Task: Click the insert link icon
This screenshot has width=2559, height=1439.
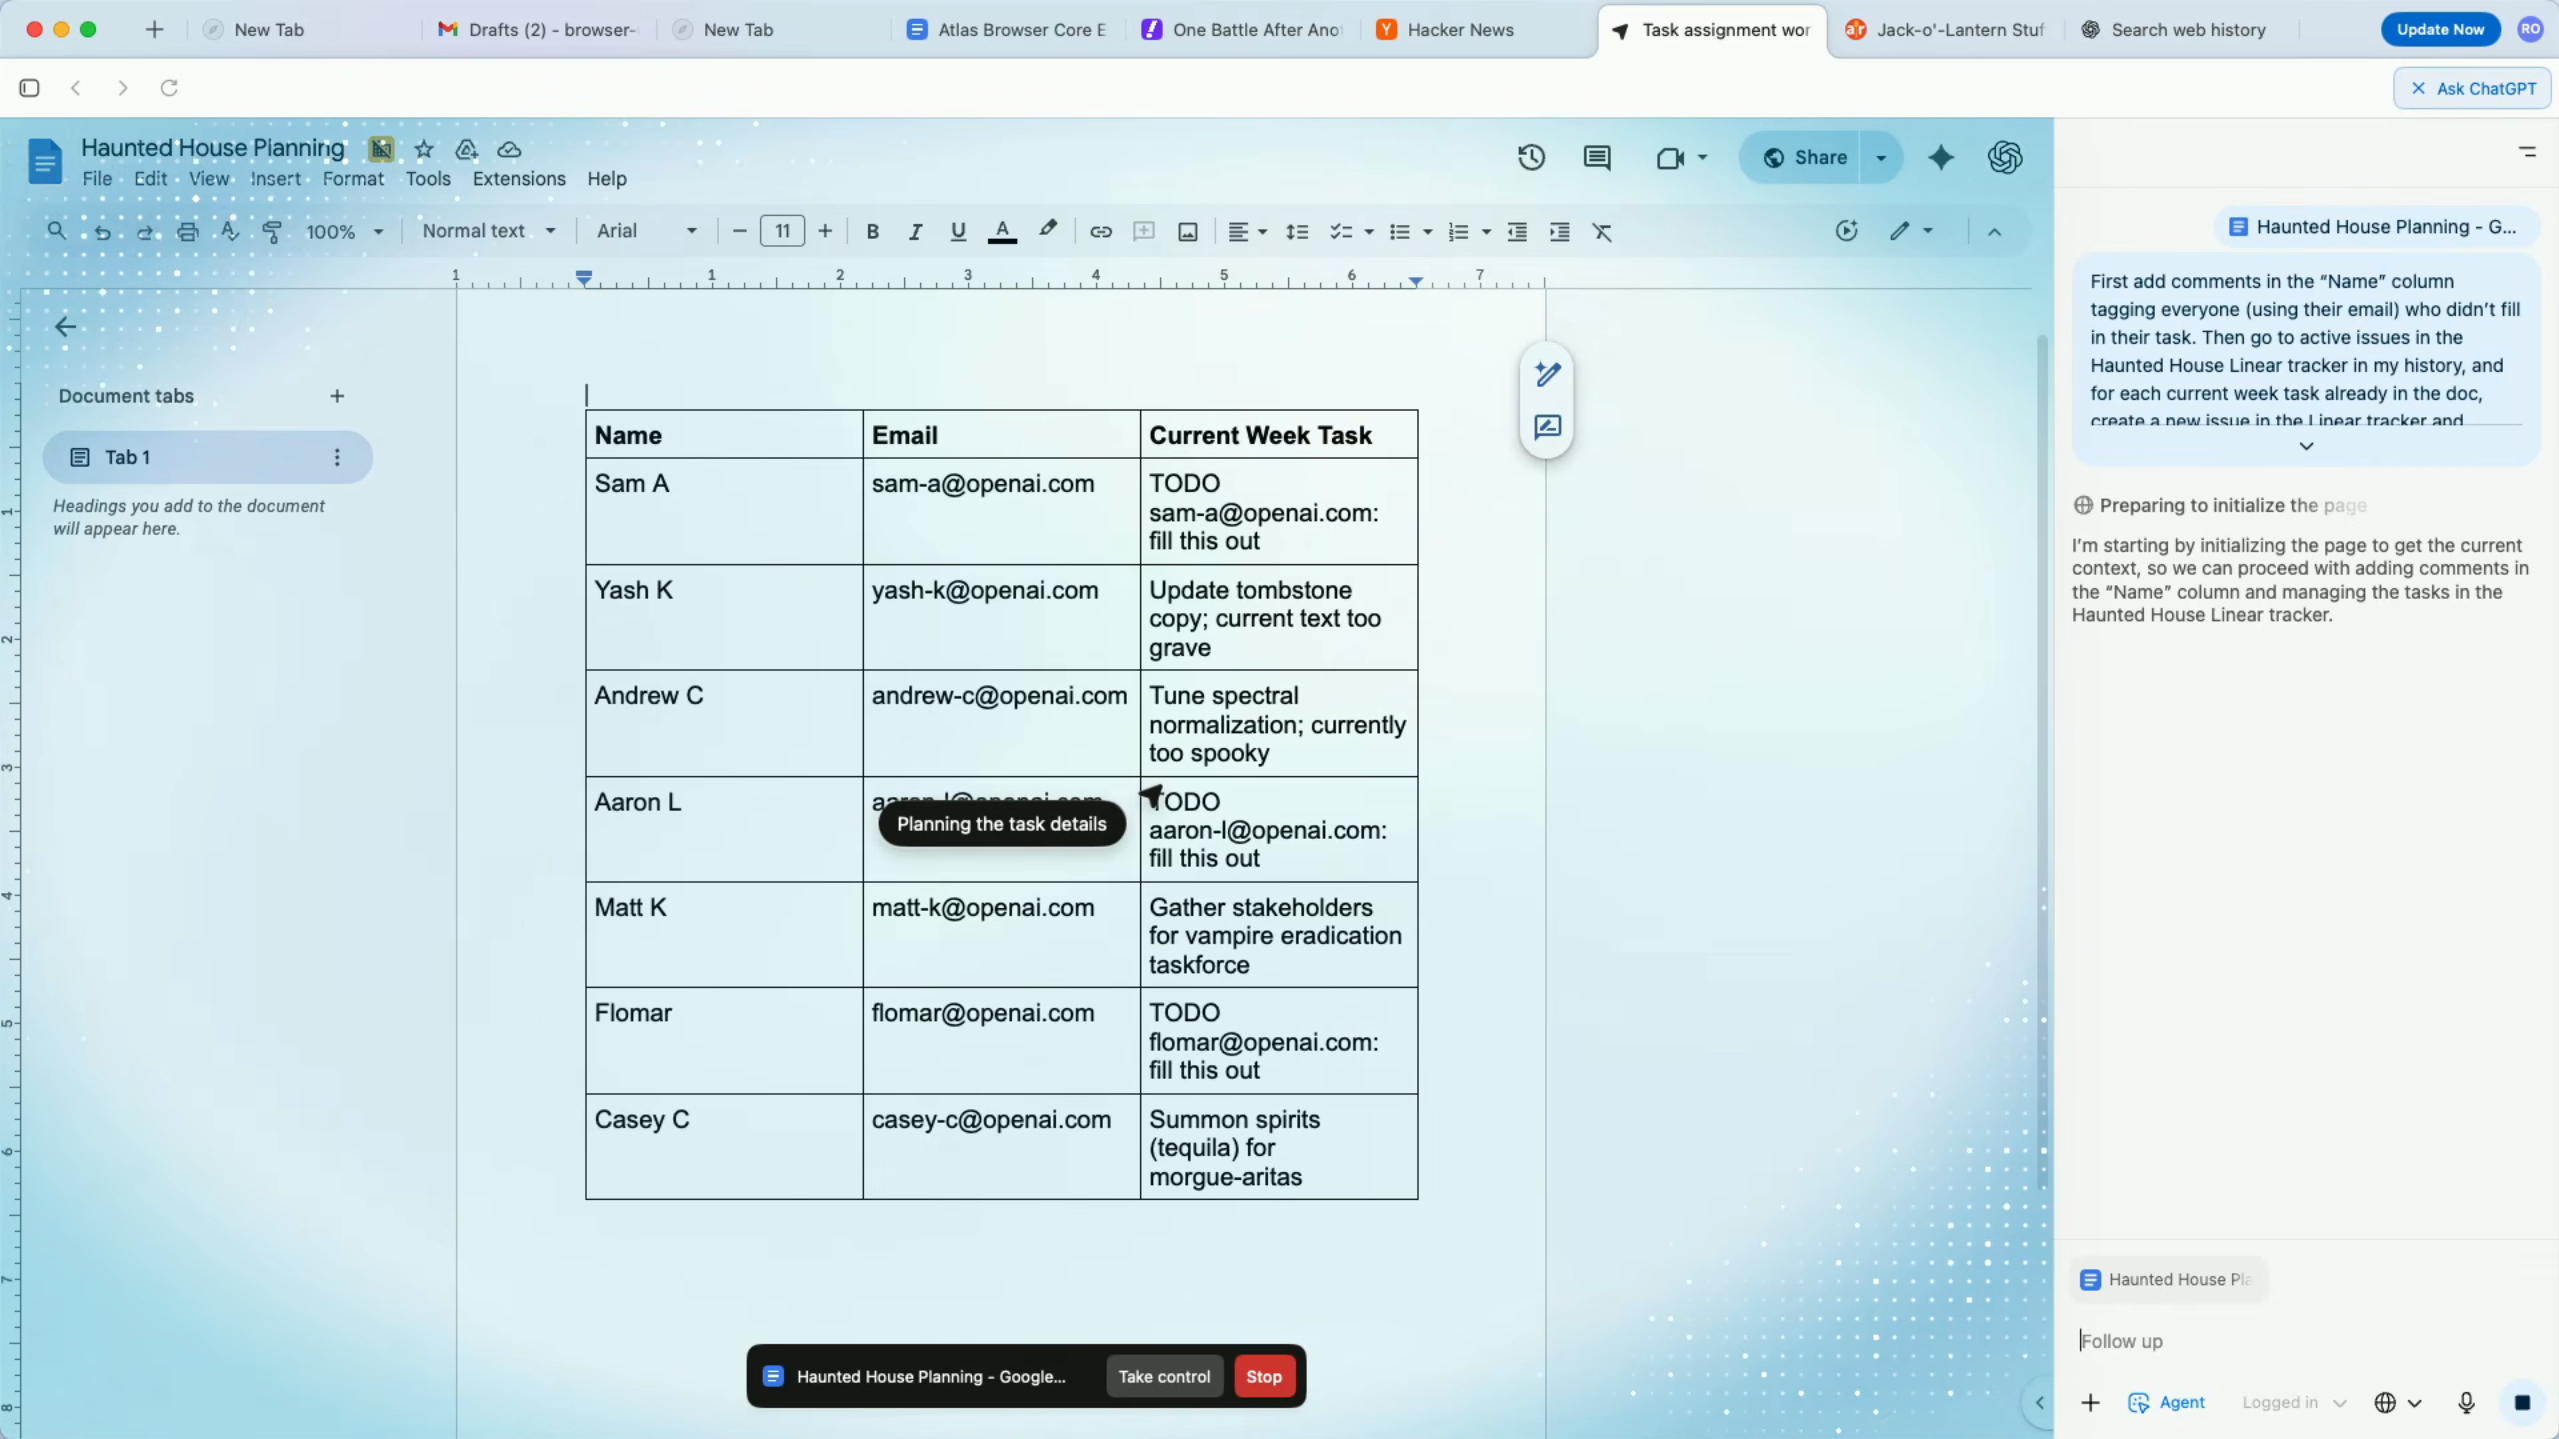Action: 1100,231
